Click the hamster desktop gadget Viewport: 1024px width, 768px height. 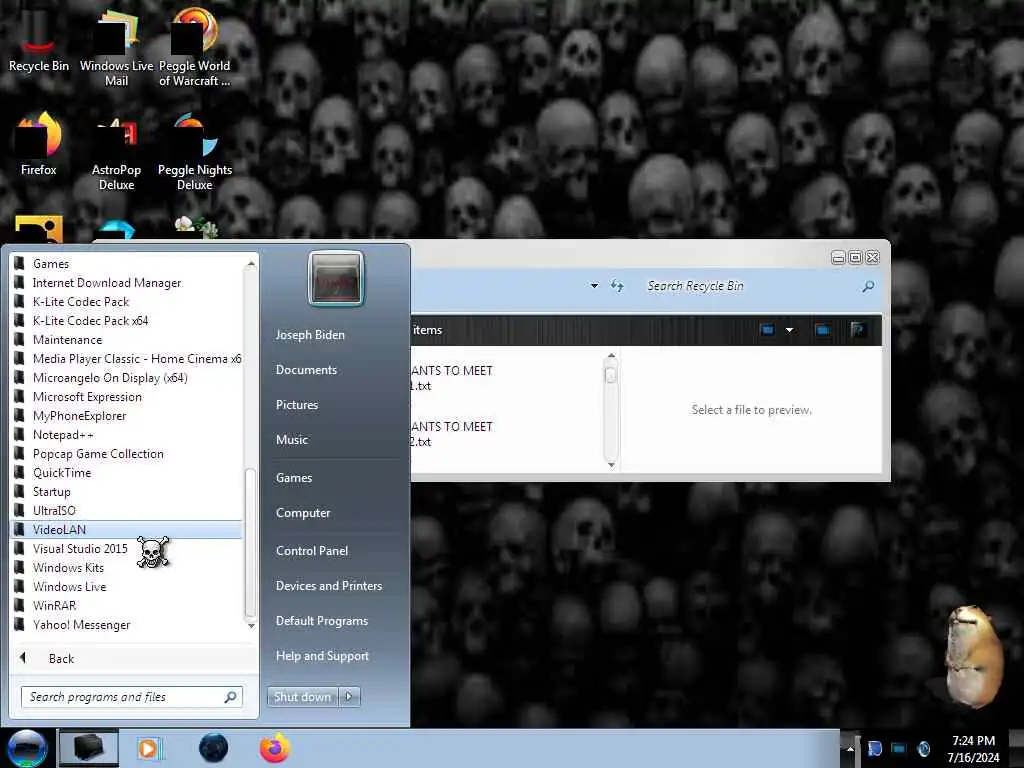[974, 656]
